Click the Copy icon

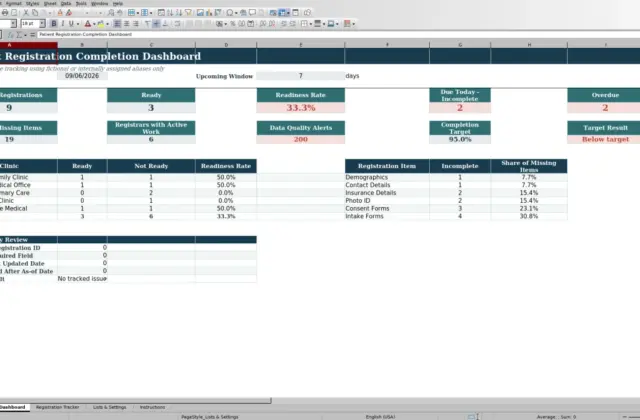(x=35, y=13)
